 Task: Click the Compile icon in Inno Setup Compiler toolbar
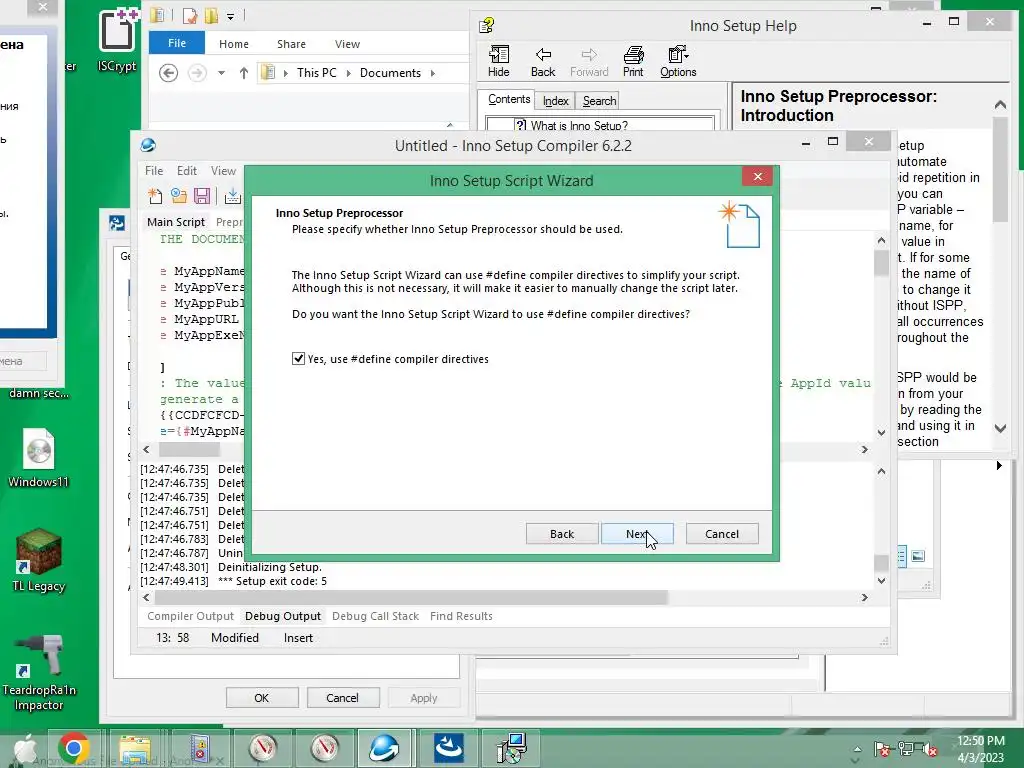click(x=232, y=195)
